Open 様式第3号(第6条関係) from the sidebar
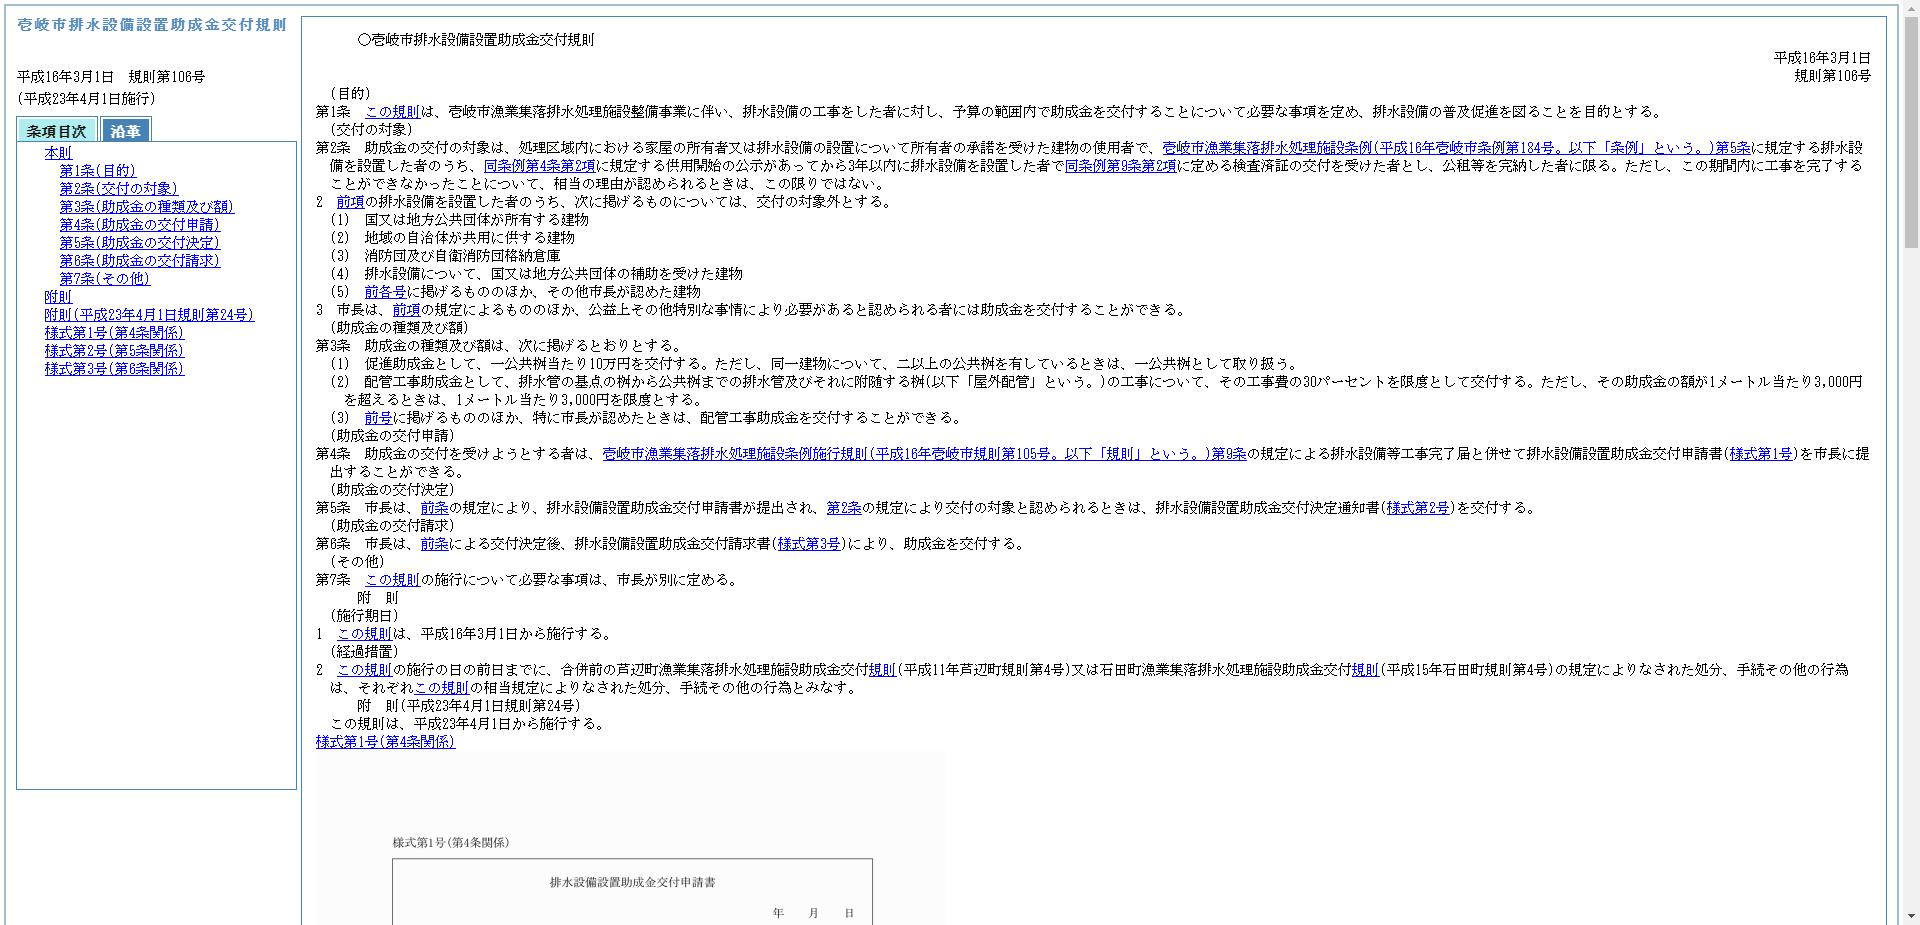The width and height of the screenshot is (1920, 925). 113,369
